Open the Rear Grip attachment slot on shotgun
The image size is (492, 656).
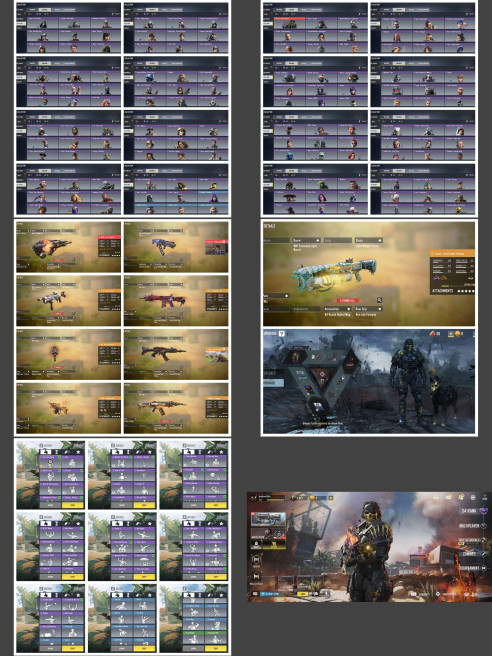[369, 309]
